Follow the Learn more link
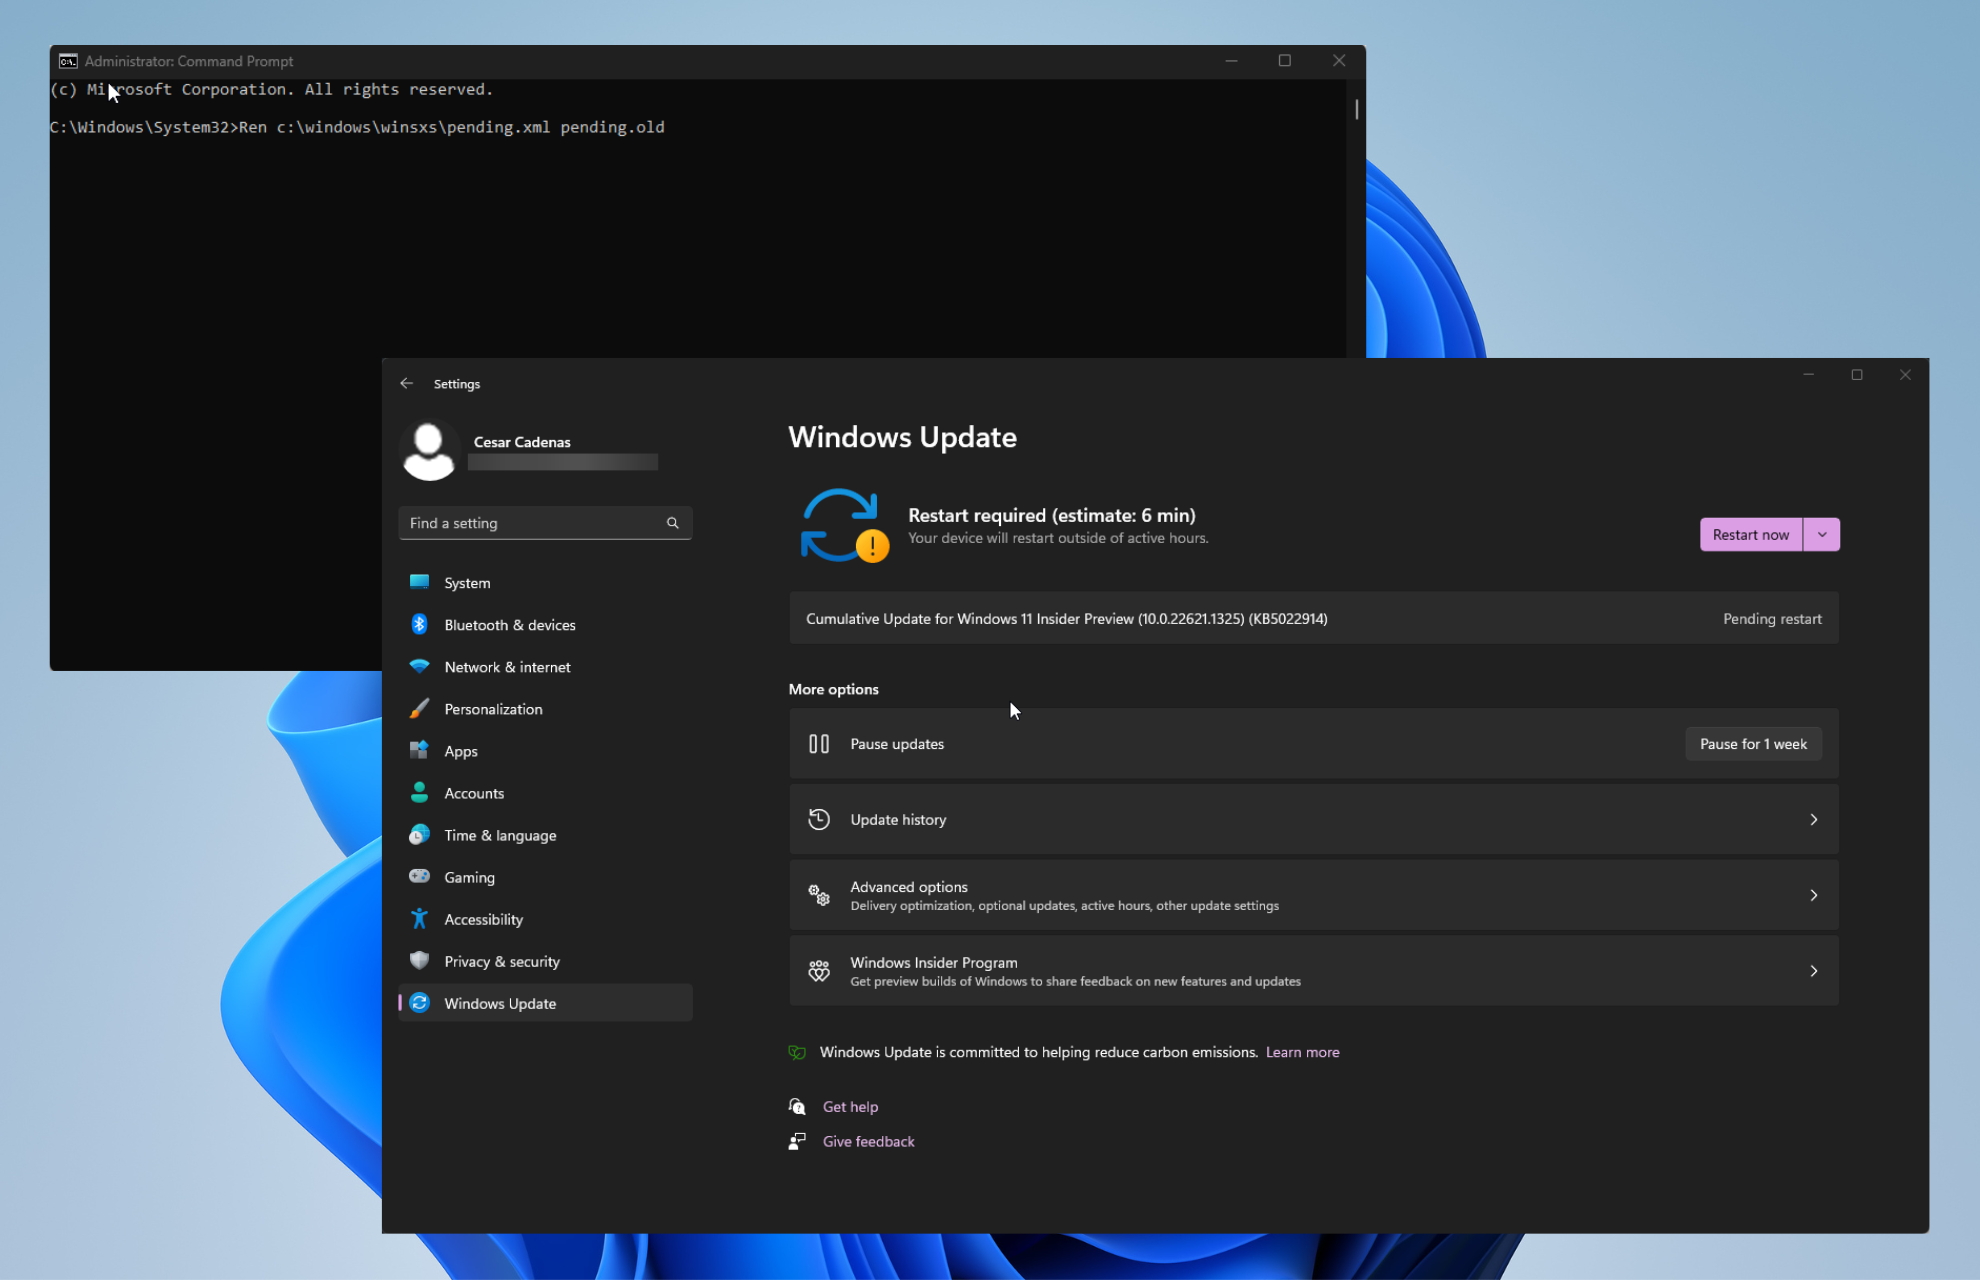 (x=1302, y=1052)
